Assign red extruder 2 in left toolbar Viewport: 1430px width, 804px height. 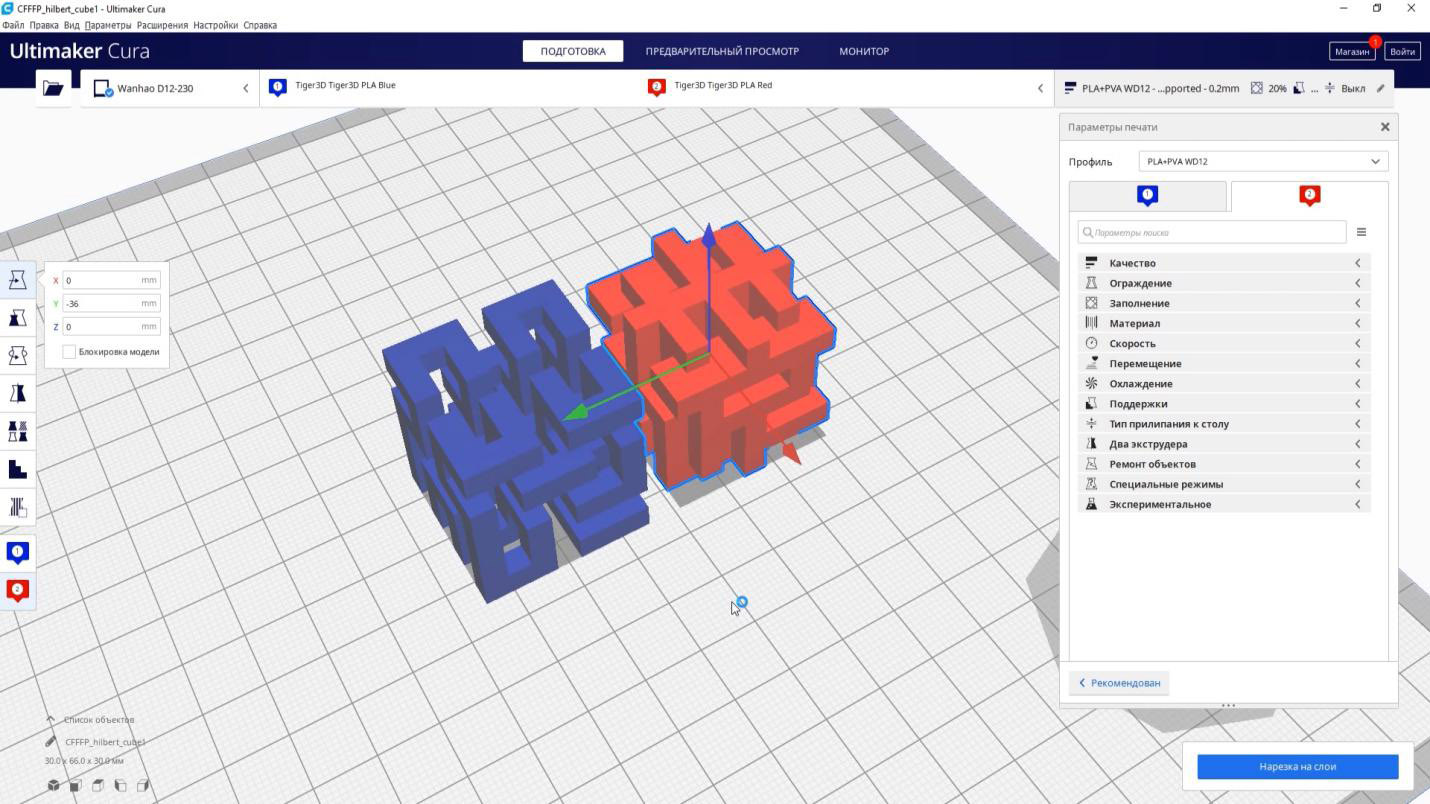(17, 590)
